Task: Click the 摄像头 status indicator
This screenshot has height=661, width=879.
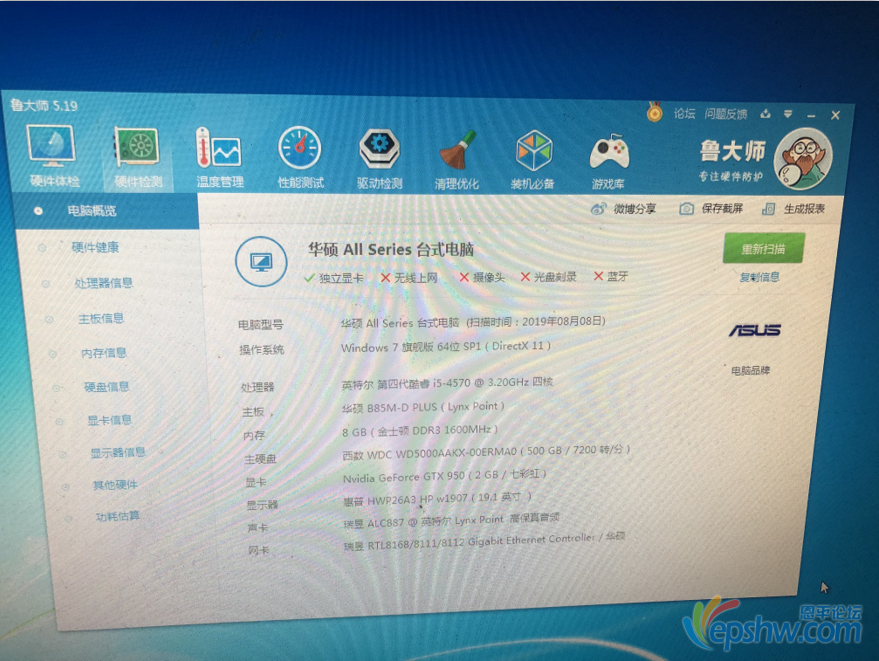Action: click(x=482, y=277)
